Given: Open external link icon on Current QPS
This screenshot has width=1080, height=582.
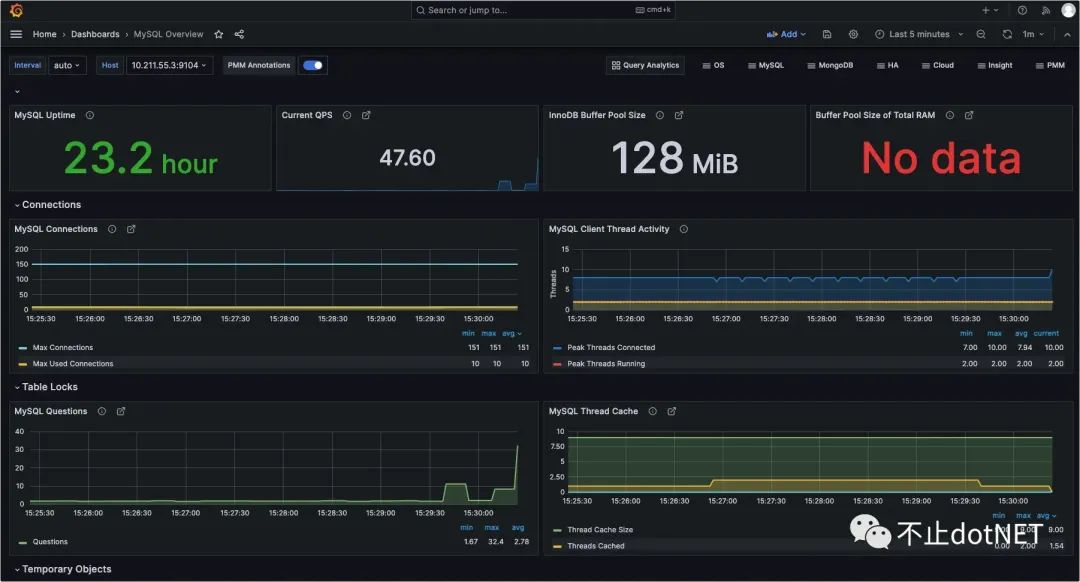Looking at the screenshot, I should point(366,115).
